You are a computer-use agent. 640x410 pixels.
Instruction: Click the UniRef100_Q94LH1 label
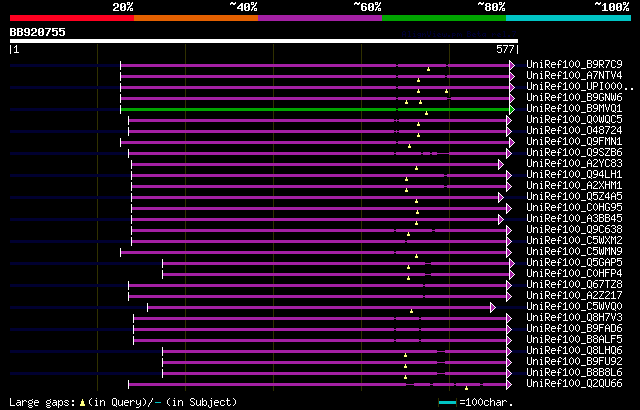click(574, 175)
